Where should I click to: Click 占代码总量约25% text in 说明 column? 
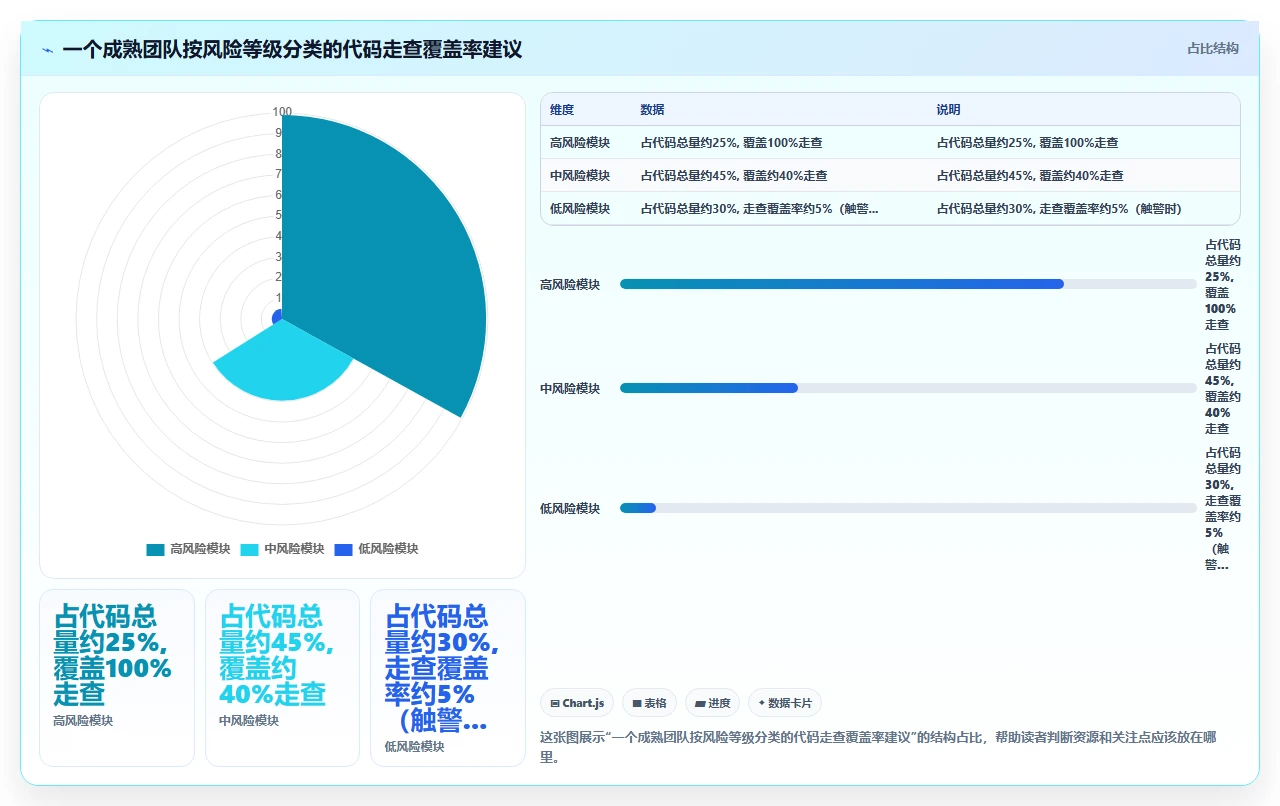[x=1027, y=143]
